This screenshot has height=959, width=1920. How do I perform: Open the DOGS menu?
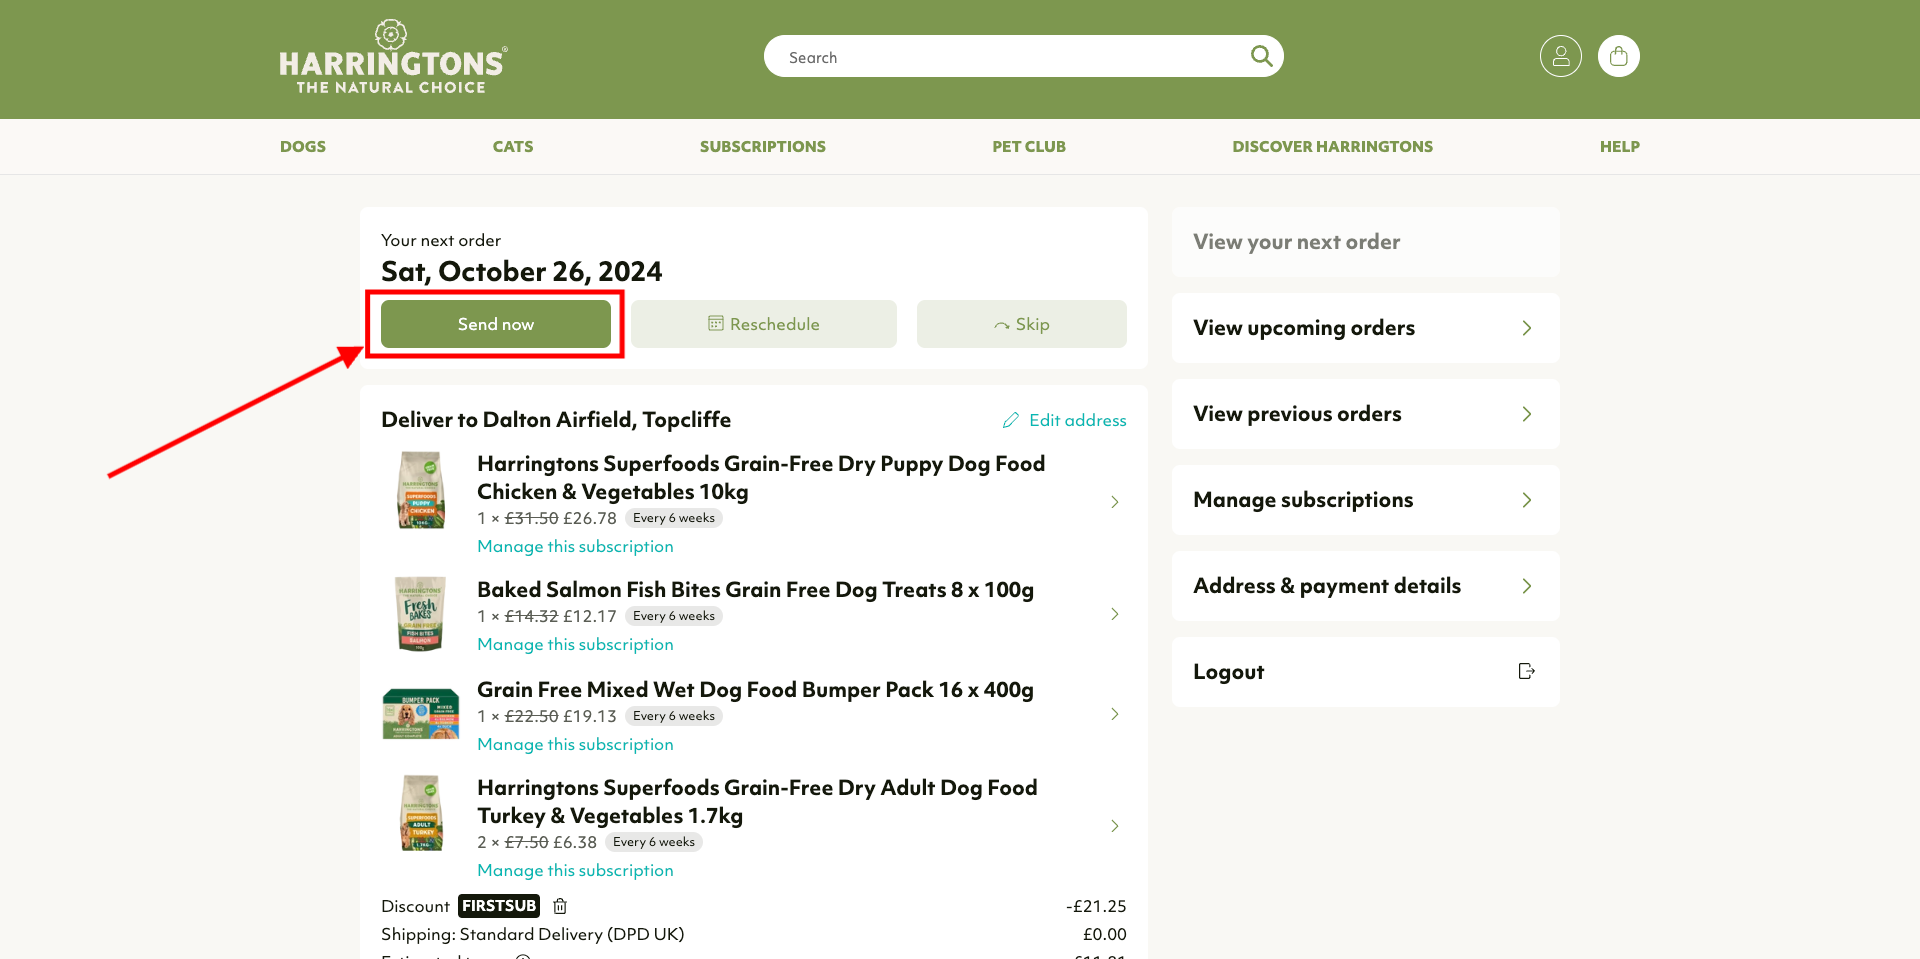(303, 146)
